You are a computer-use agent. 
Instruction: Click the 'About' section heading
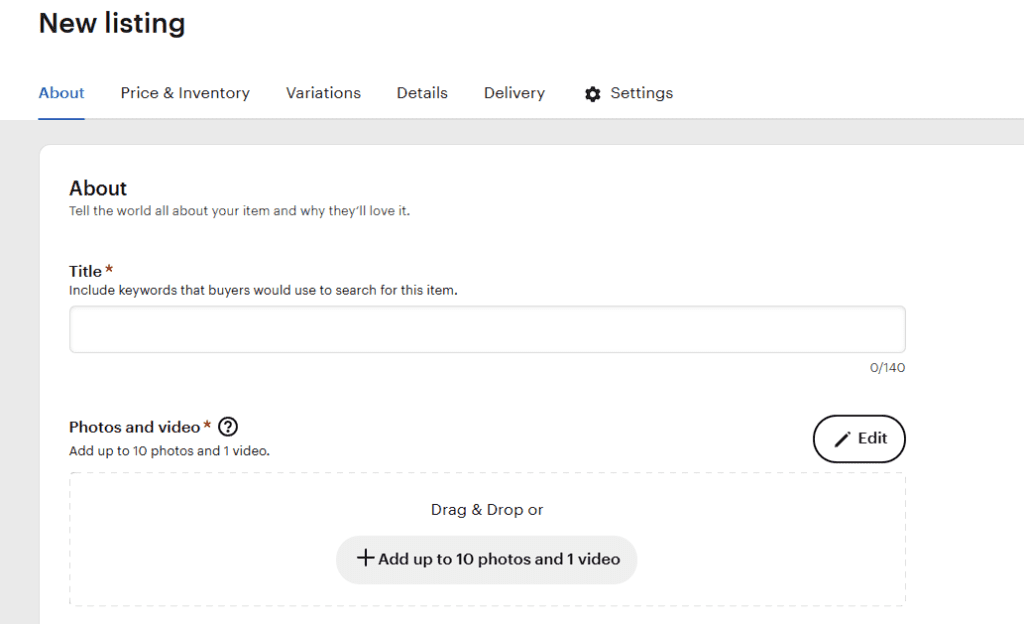98,188
